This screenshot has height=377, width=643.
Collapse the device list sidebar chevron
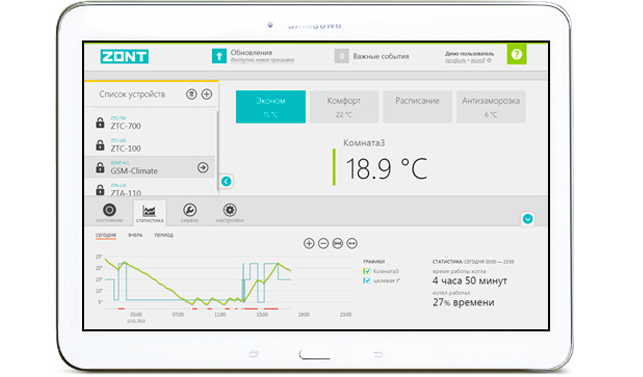[226, 181]
